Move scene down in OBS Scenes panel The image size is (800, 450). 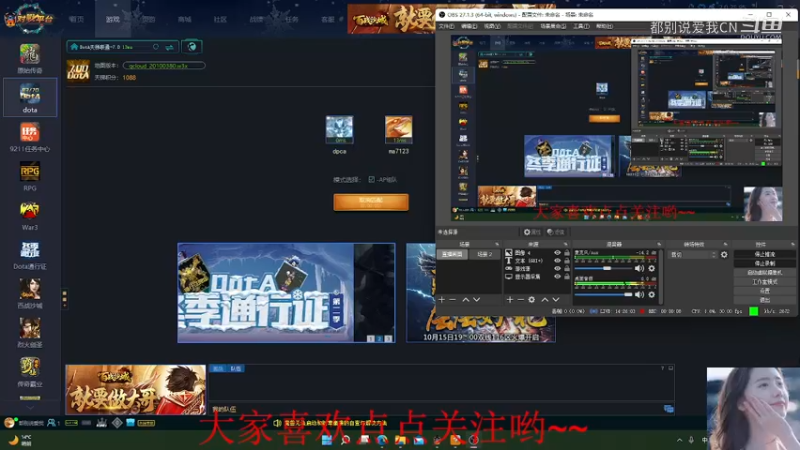477,299
